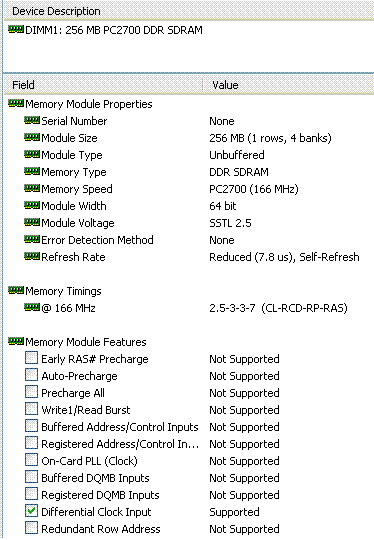Select the Redundant Row Address label

pyautogui.click(x=101, y=529)
